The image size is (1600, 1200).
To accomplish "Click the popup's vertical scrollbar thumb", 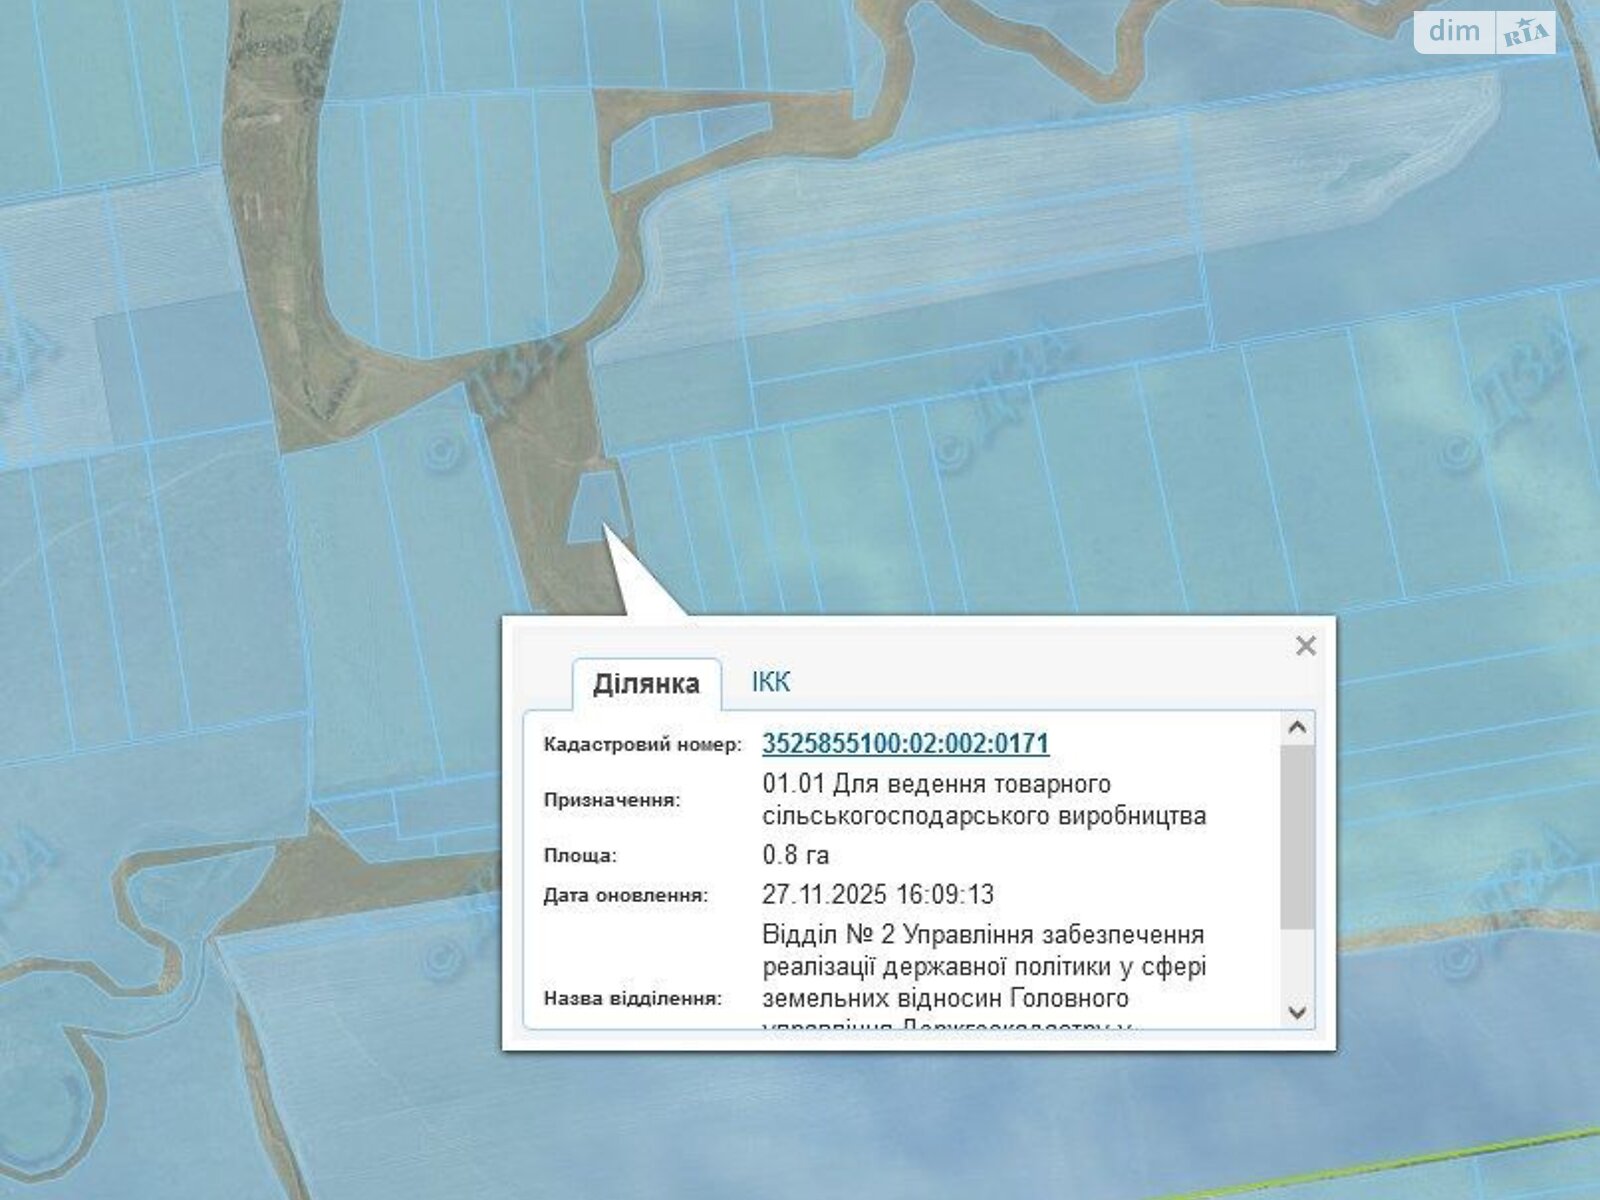I will (1297, 835).
